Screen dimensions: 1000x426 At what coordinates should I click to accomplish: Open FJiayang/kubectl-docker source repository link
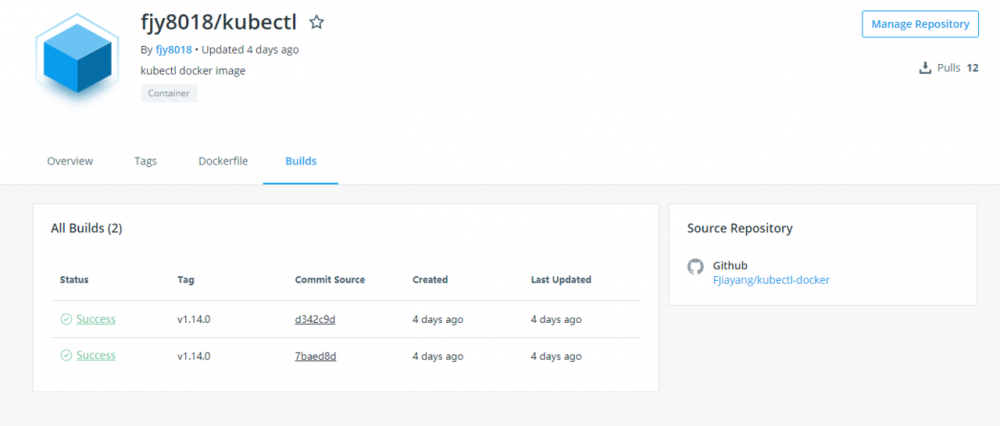click(x=771, y=280)
